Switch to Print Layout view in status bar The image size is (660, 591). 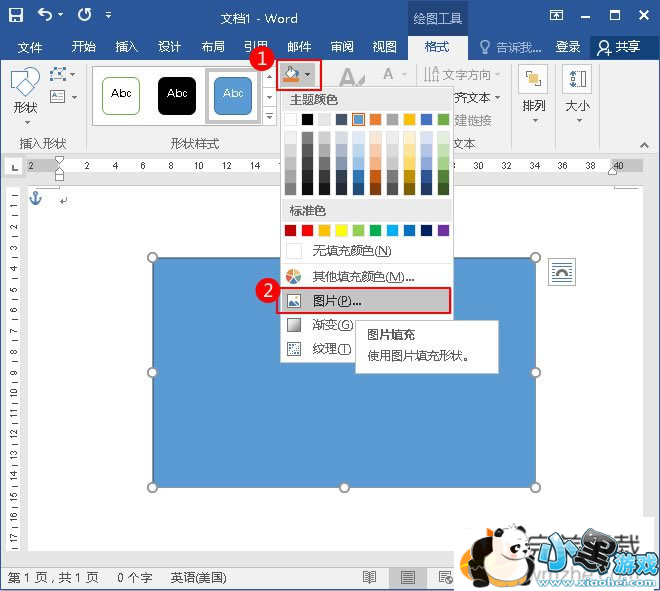click(x=407, y=578)
